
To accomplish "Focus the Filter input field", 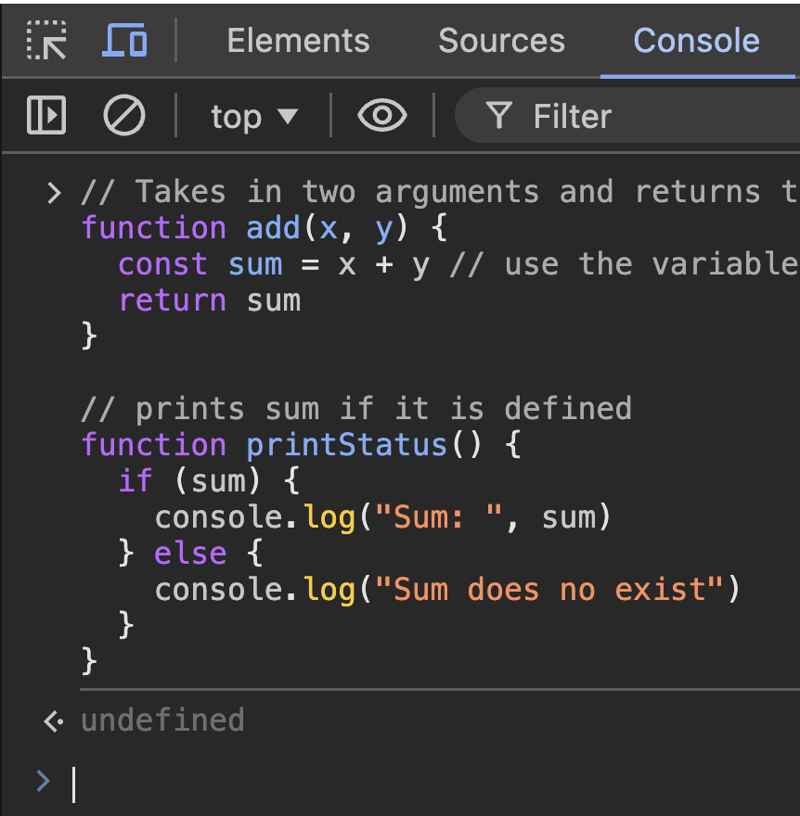I will coord(627,116).
